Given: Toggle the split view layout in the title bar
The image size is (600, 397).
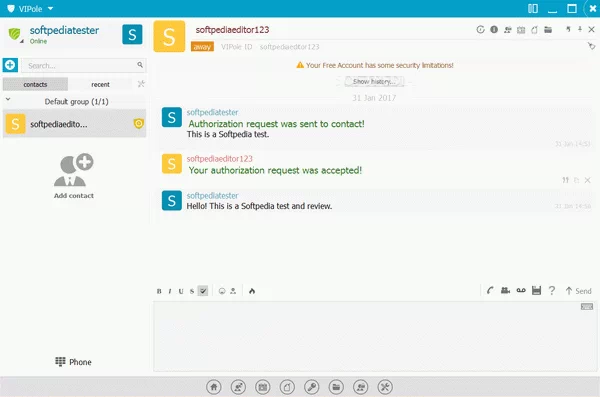Looking at the screenshot, I should pos(533,8).
